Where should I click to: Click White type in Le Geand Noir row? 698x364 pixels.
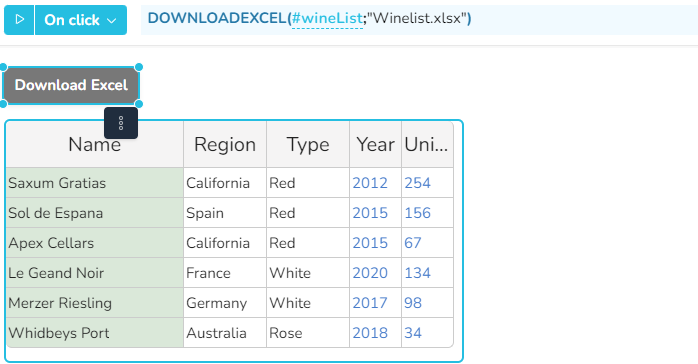(x=308, y=273)
